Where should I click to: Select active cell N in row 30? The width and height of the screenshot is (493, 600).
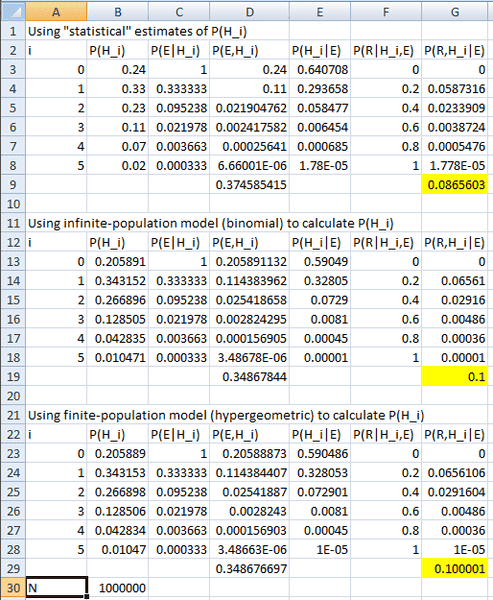[x=56, y=588]
